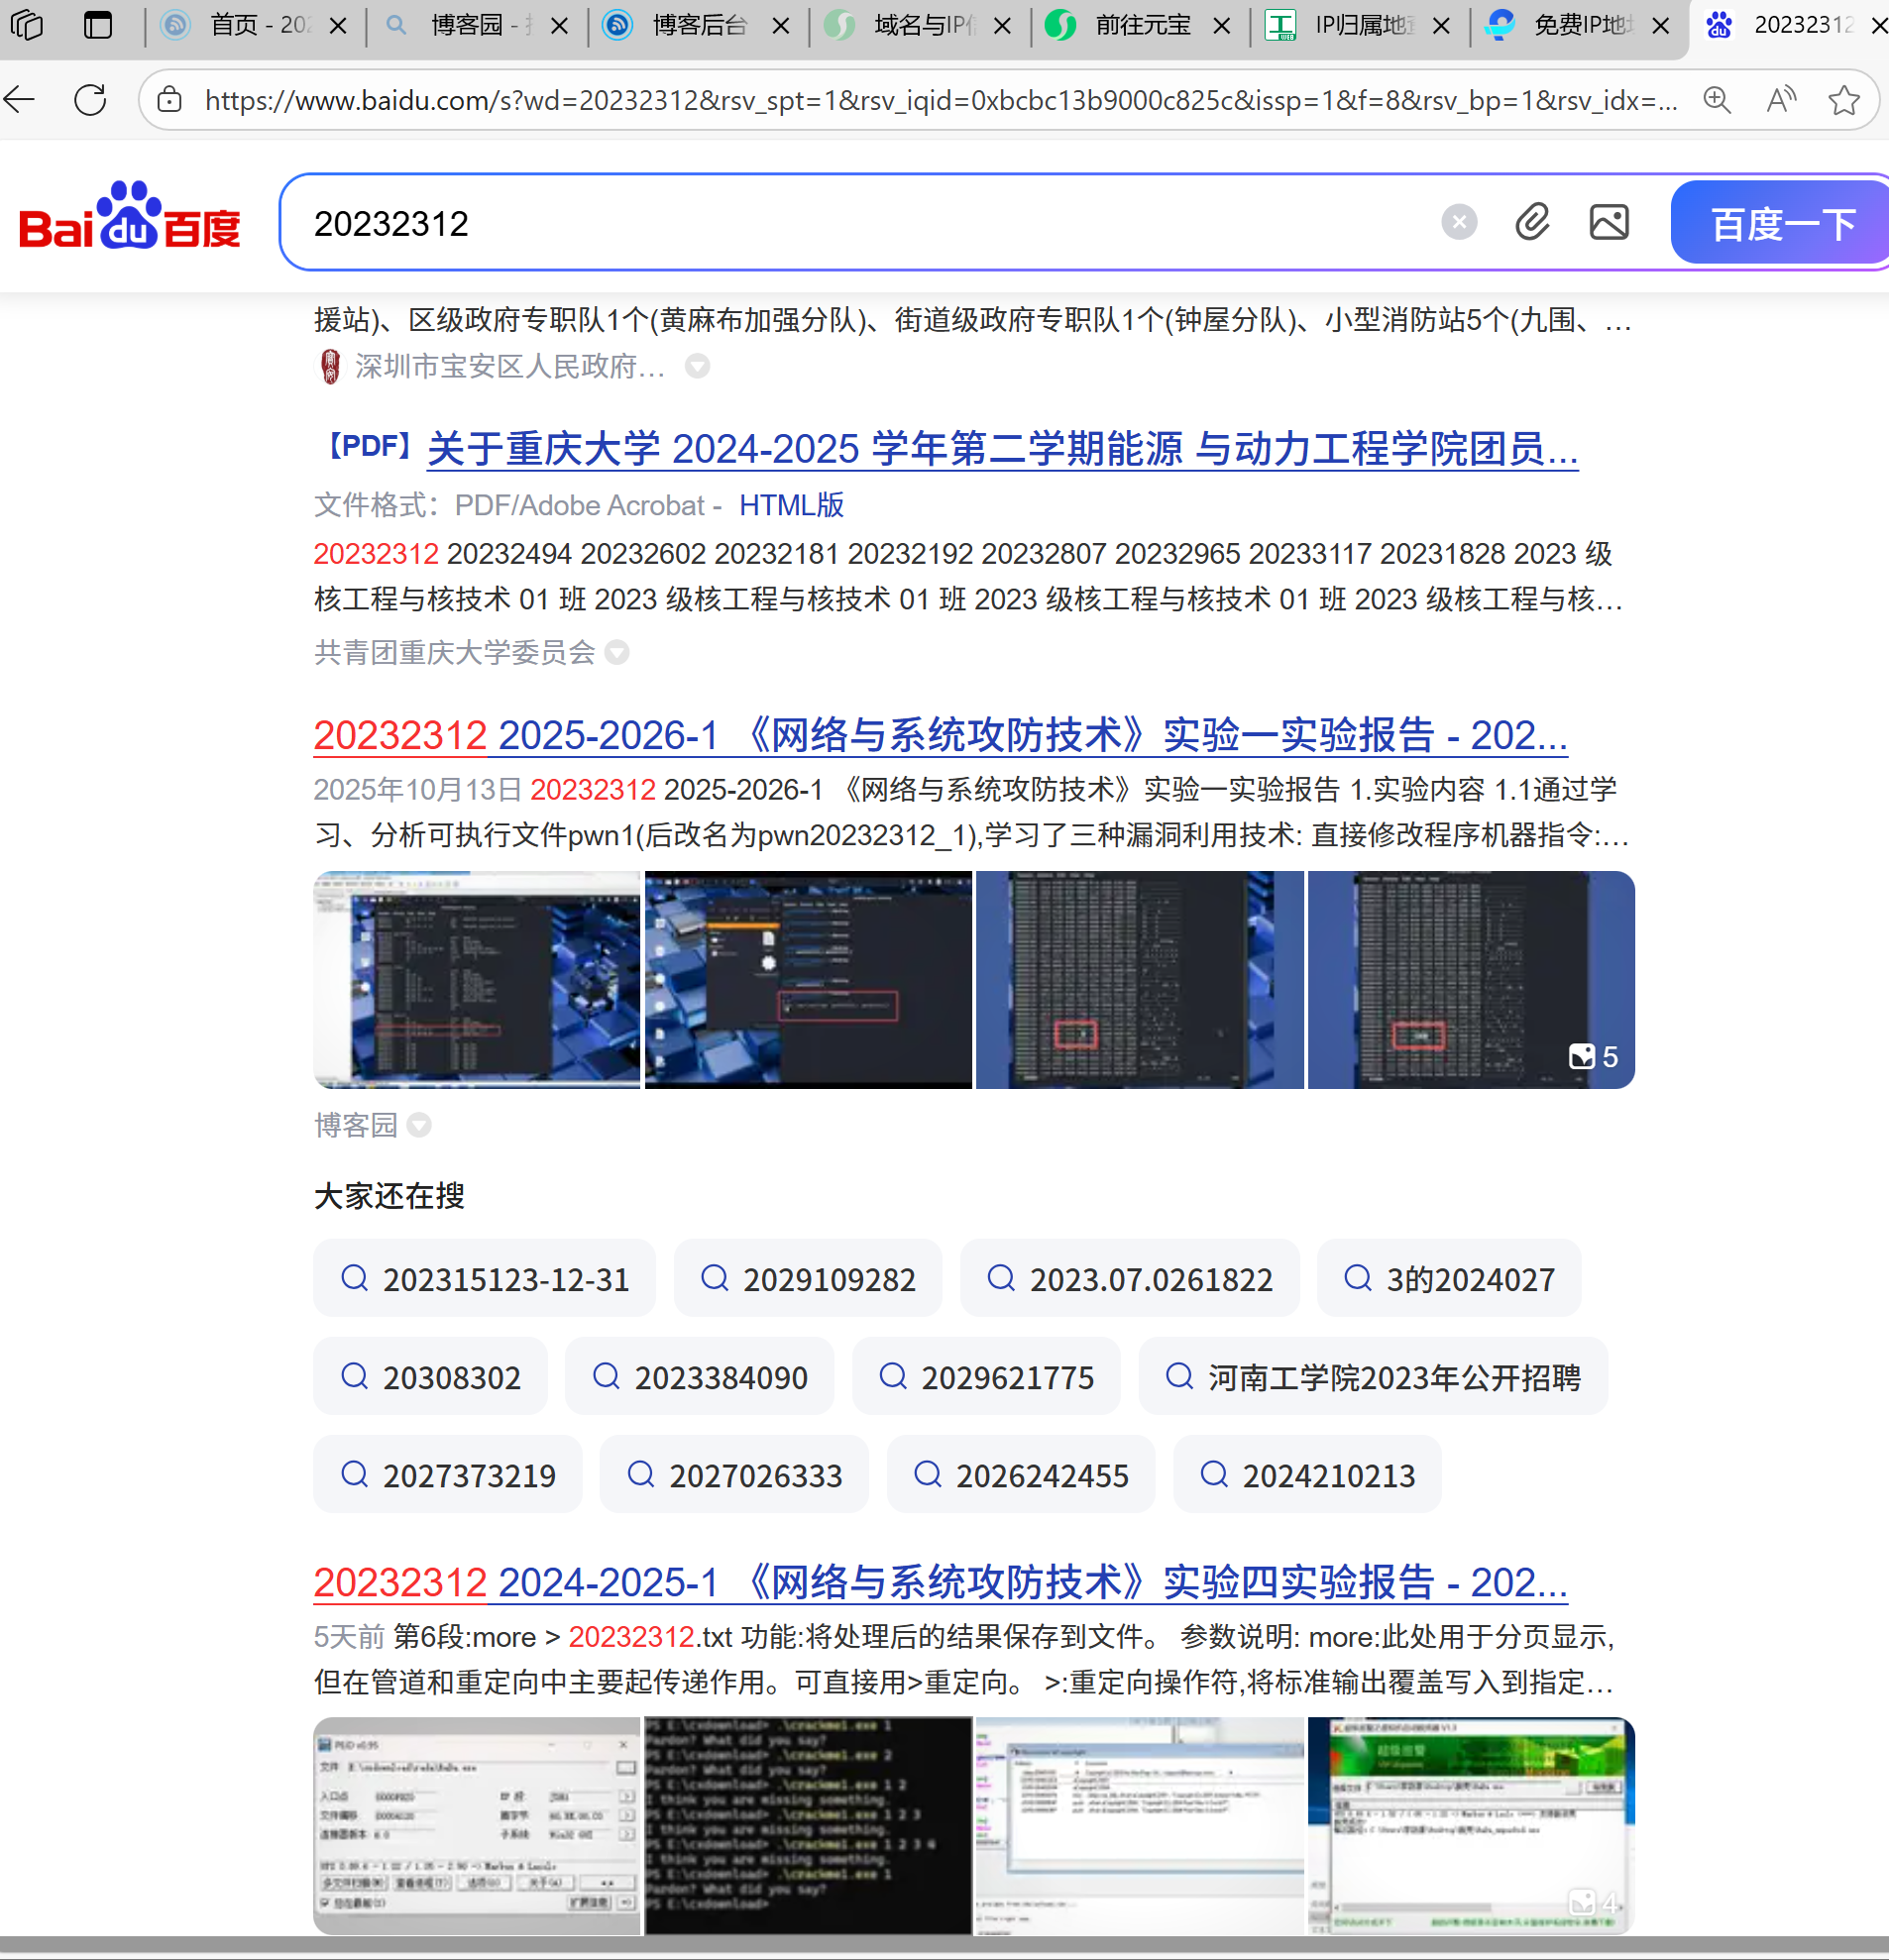
Task: Switch to the 前往元宝 tab
Action: [x=1139, y=26]
